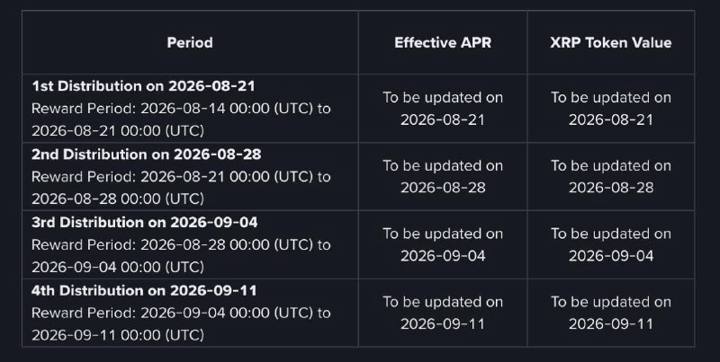
Task: Click the Period column header
Action: coord(190,43)
